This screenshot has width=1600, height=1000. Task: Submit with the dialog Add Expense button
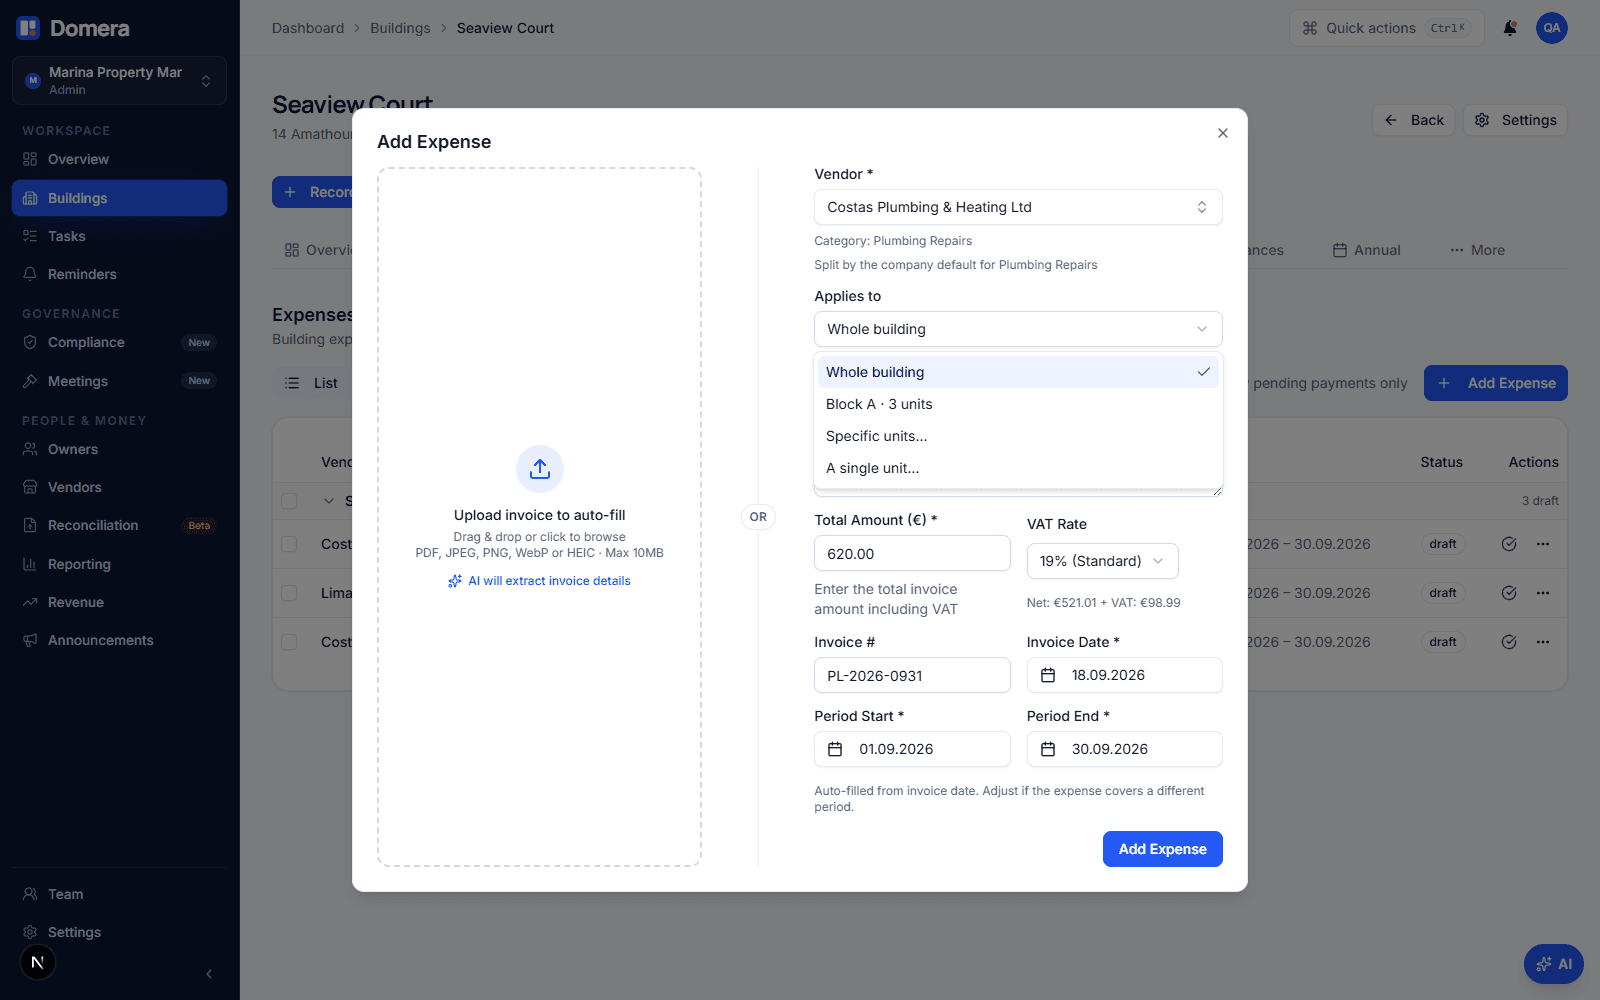tap(1162, 849)
